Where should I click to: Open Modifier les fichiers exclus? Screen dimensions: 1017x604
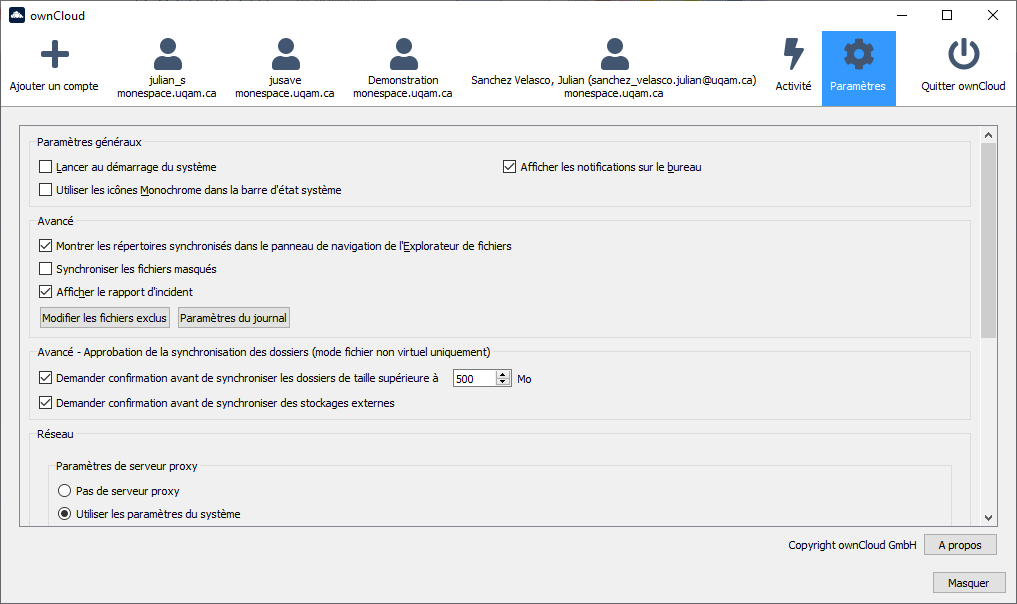(x=104, y=318)
